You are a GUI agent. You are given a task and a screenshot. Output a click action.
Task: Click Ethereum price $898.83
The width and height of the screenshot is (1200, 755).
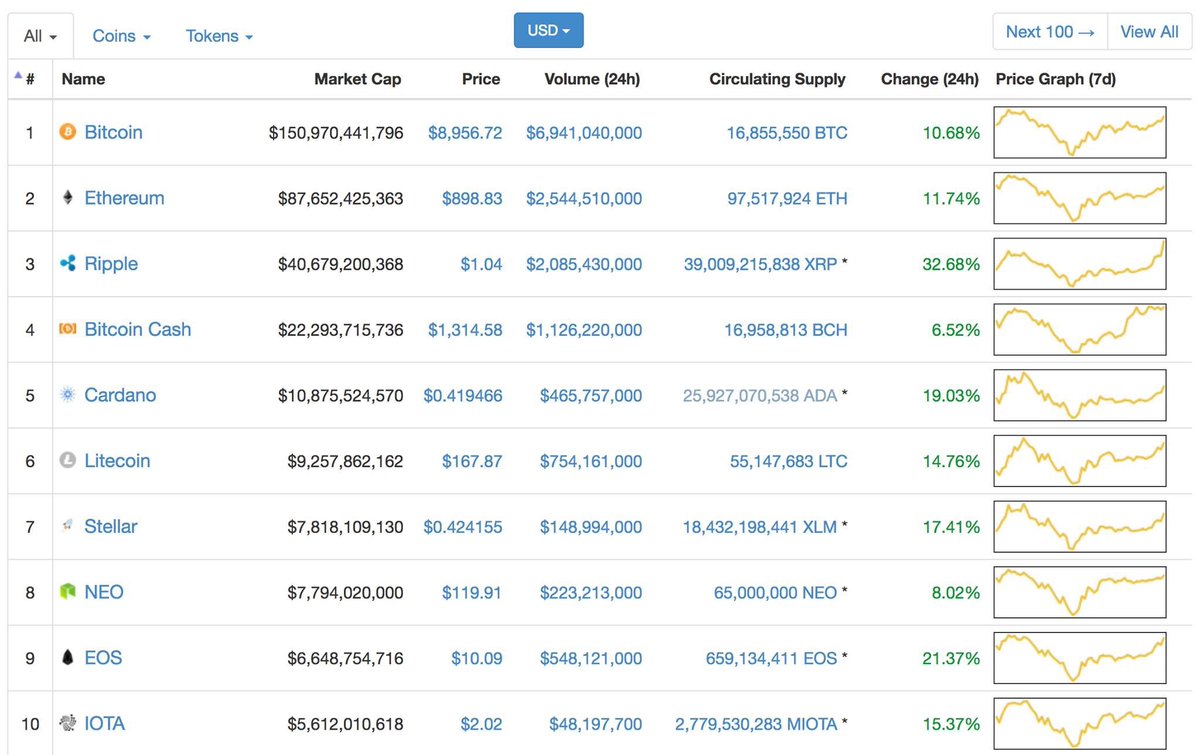click(472, 198)
